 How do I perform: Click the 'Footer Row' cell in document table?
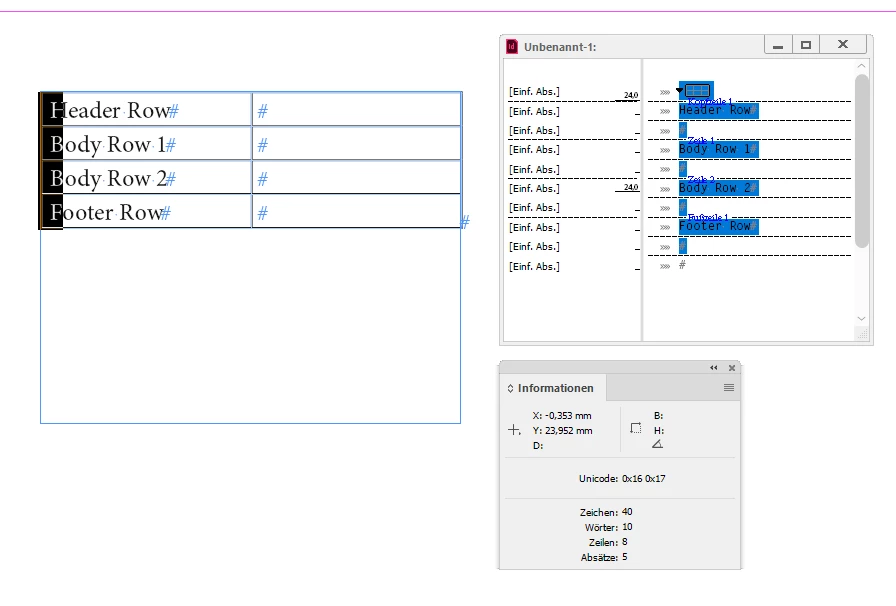pos(146,211)
